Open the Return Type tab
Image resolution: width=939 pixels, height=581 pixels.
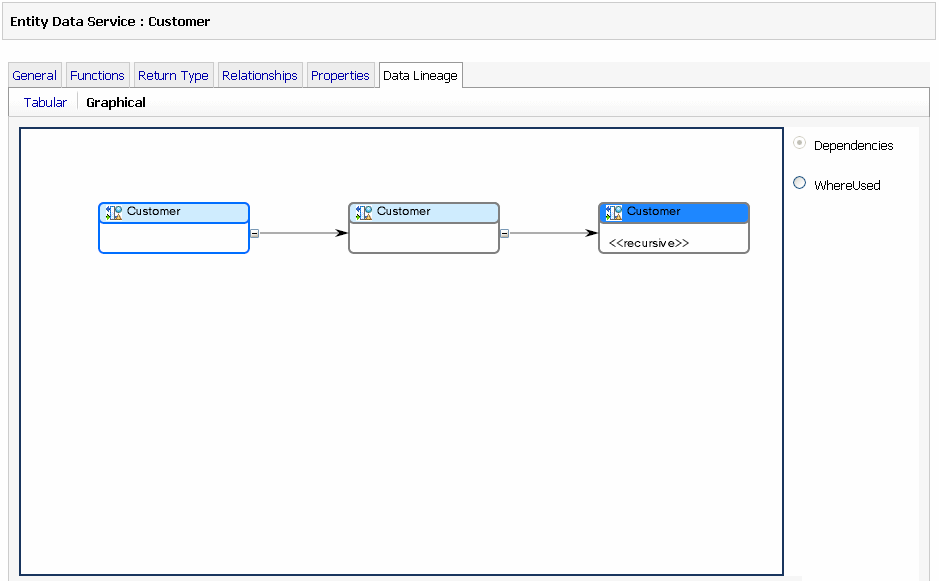[x=173, y=75]
